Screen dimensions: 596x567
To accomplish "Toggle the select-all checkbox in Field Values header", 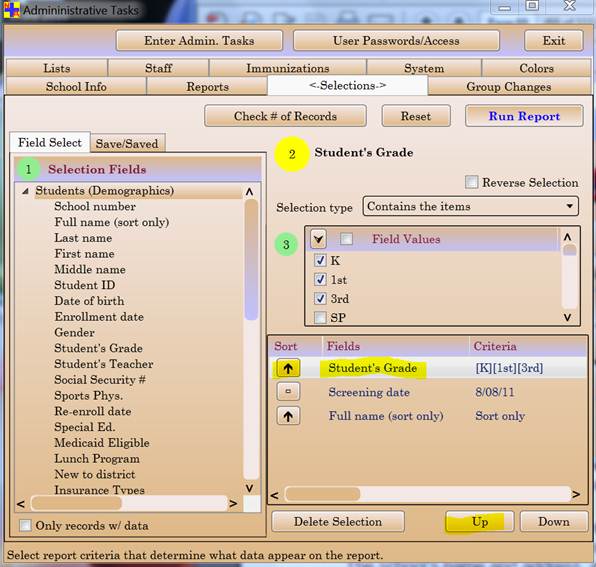I will 346,239.
